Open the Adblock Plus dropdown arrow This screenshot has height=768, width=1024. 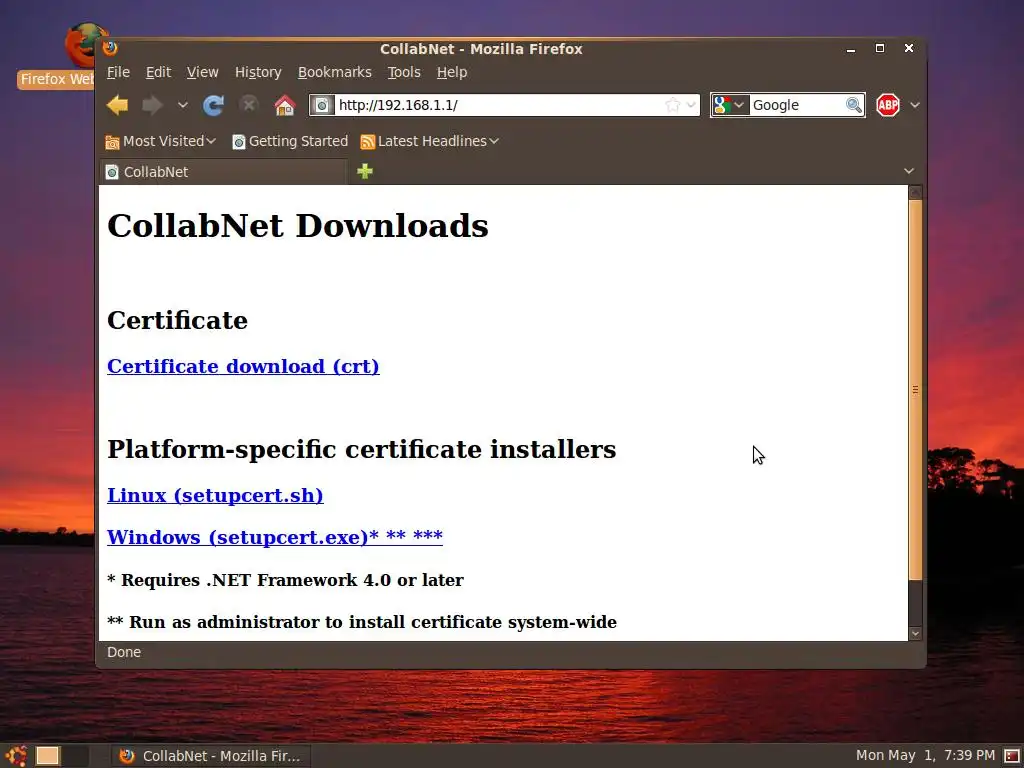coord(915,105)
